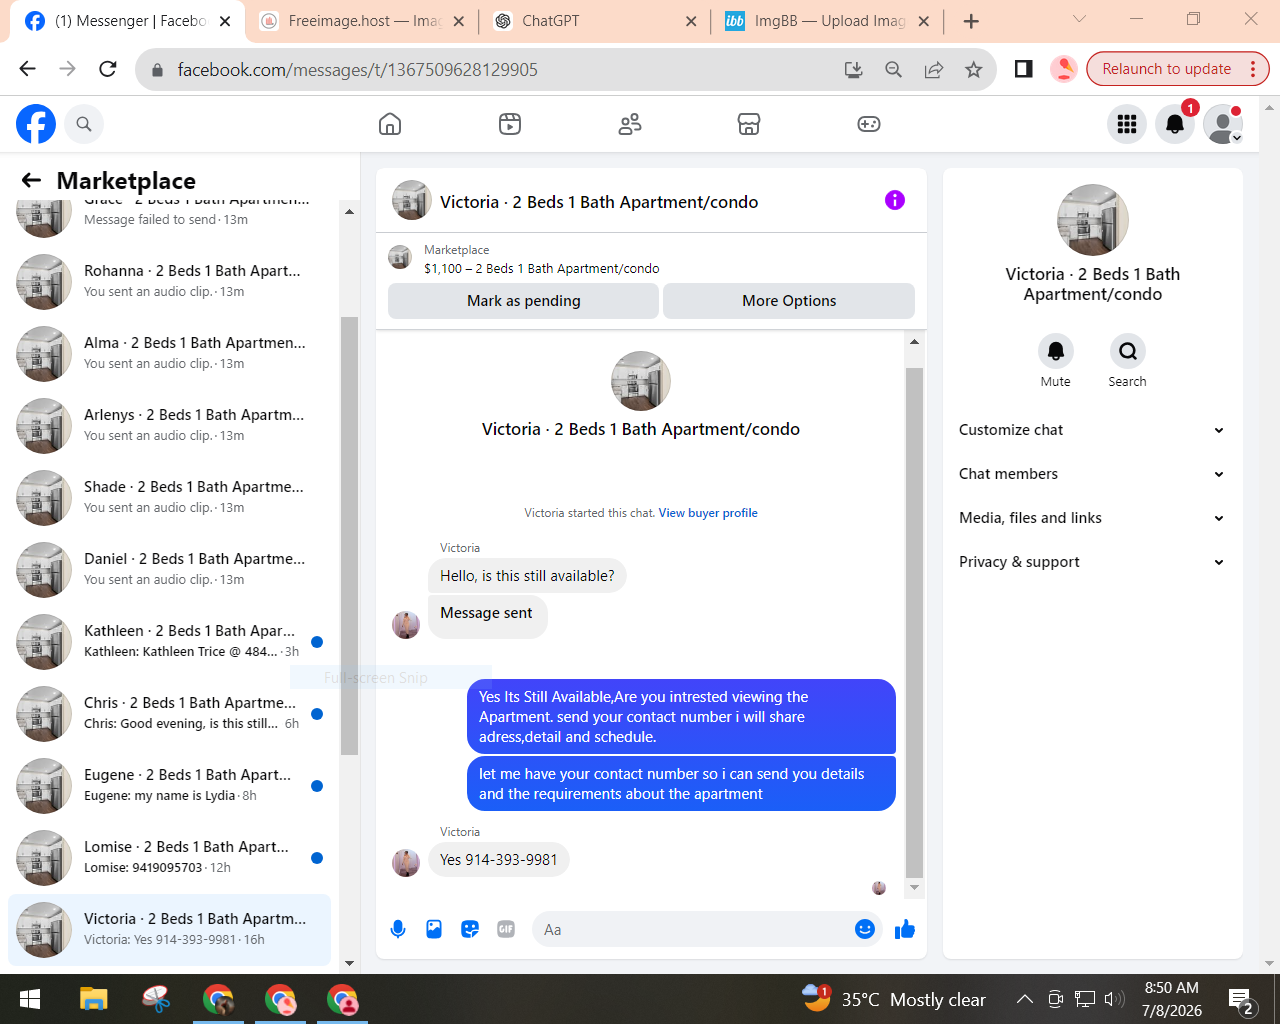Open the Marketplace storefront icon

749,124
